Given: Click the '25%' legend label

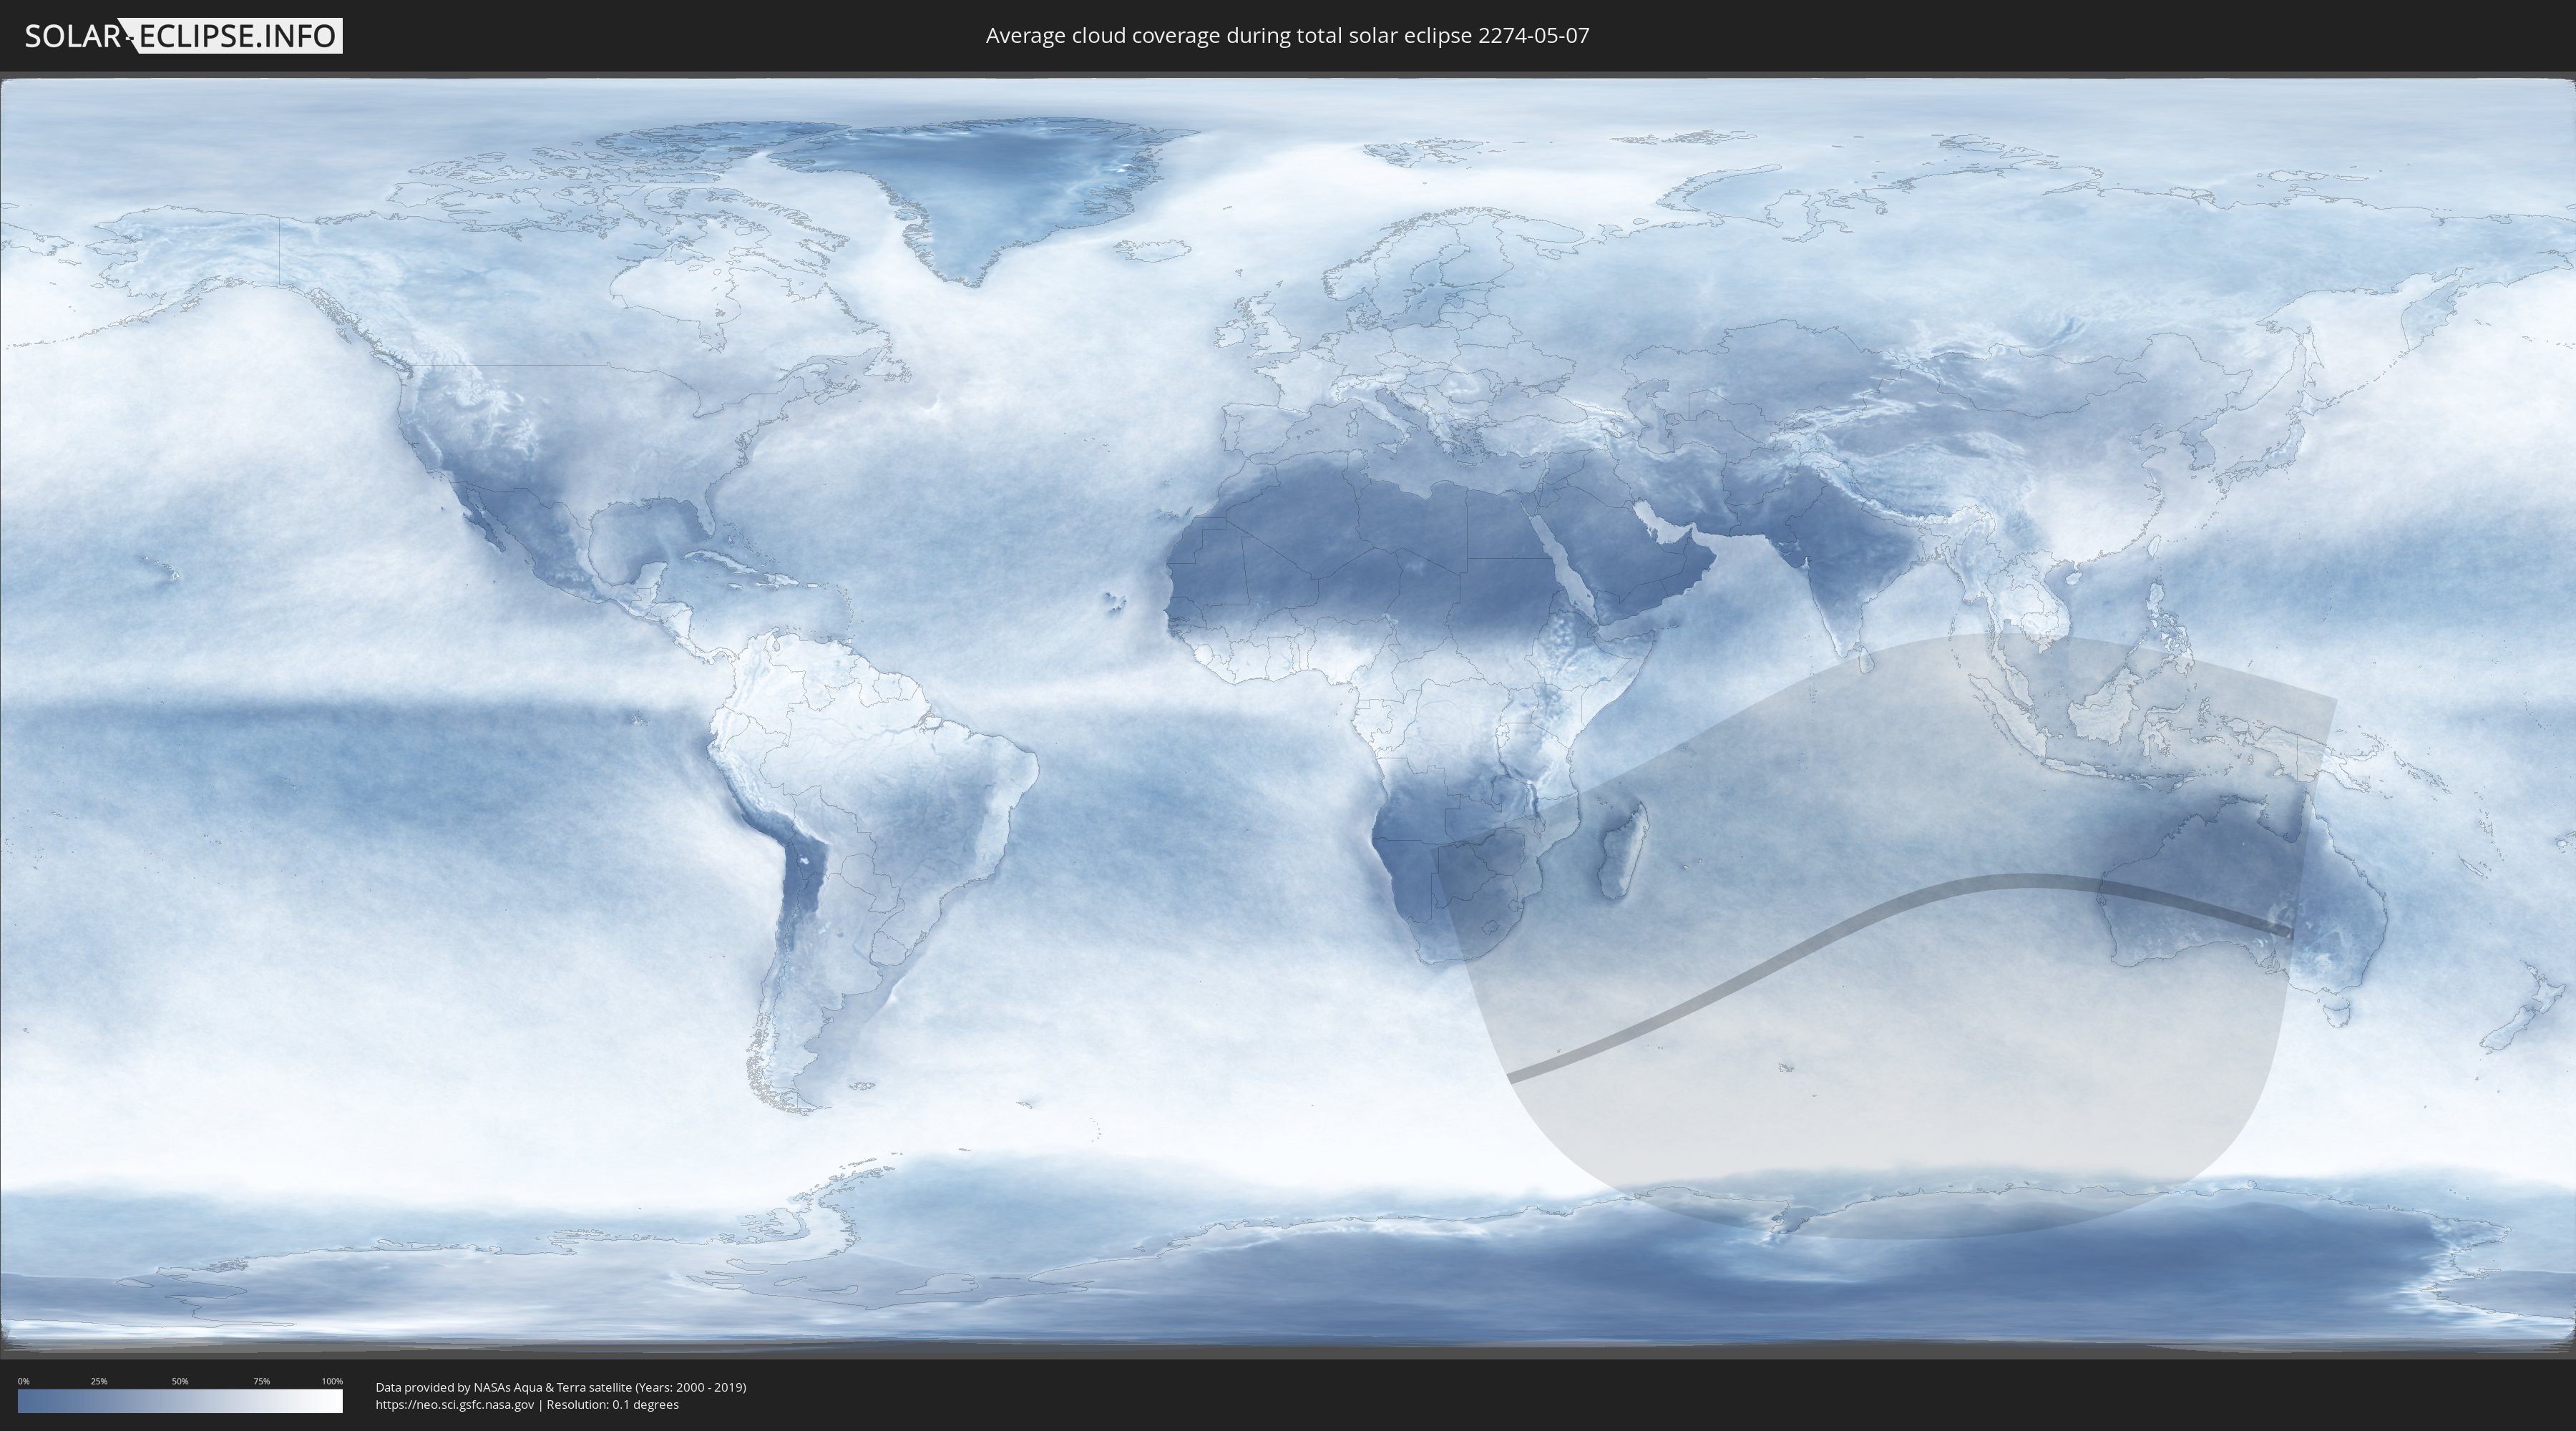Looking at the screenshot, I should click(99, 1381).
